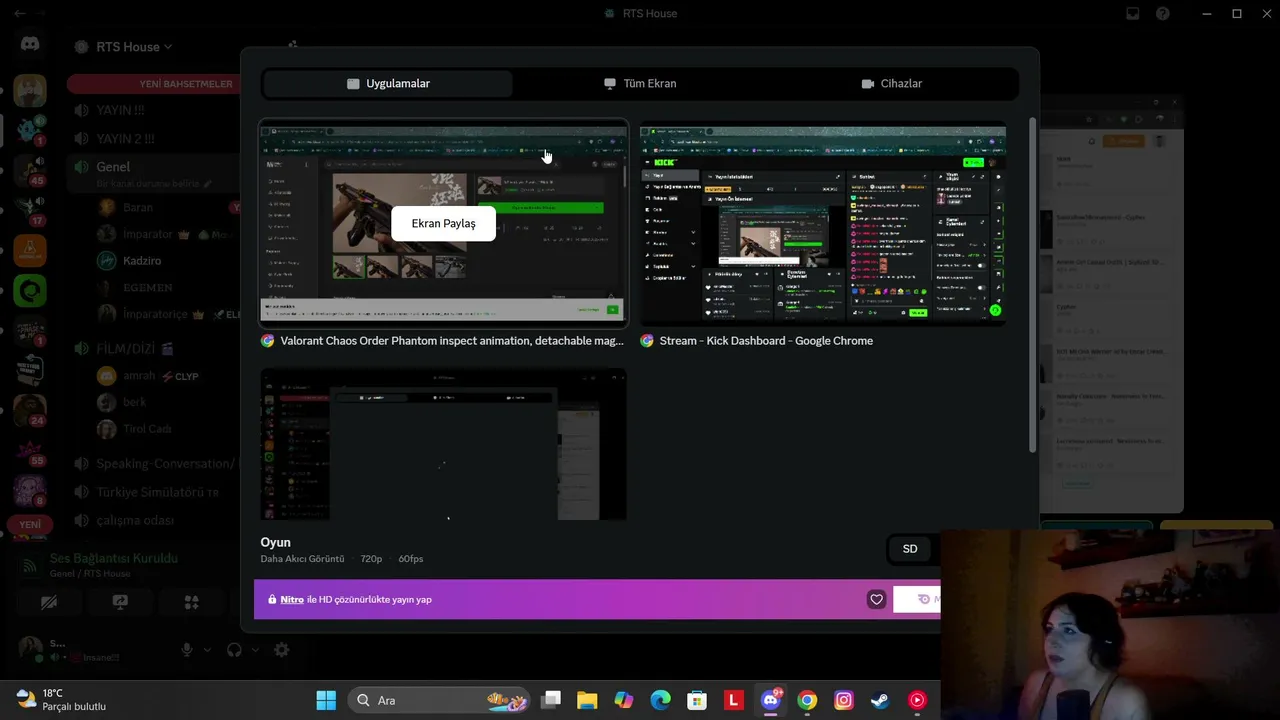Select user Tirol Cadı in FİLM/DİZİ channel
This screenshot has width=1280, height=720.
[x=147, y=429]
